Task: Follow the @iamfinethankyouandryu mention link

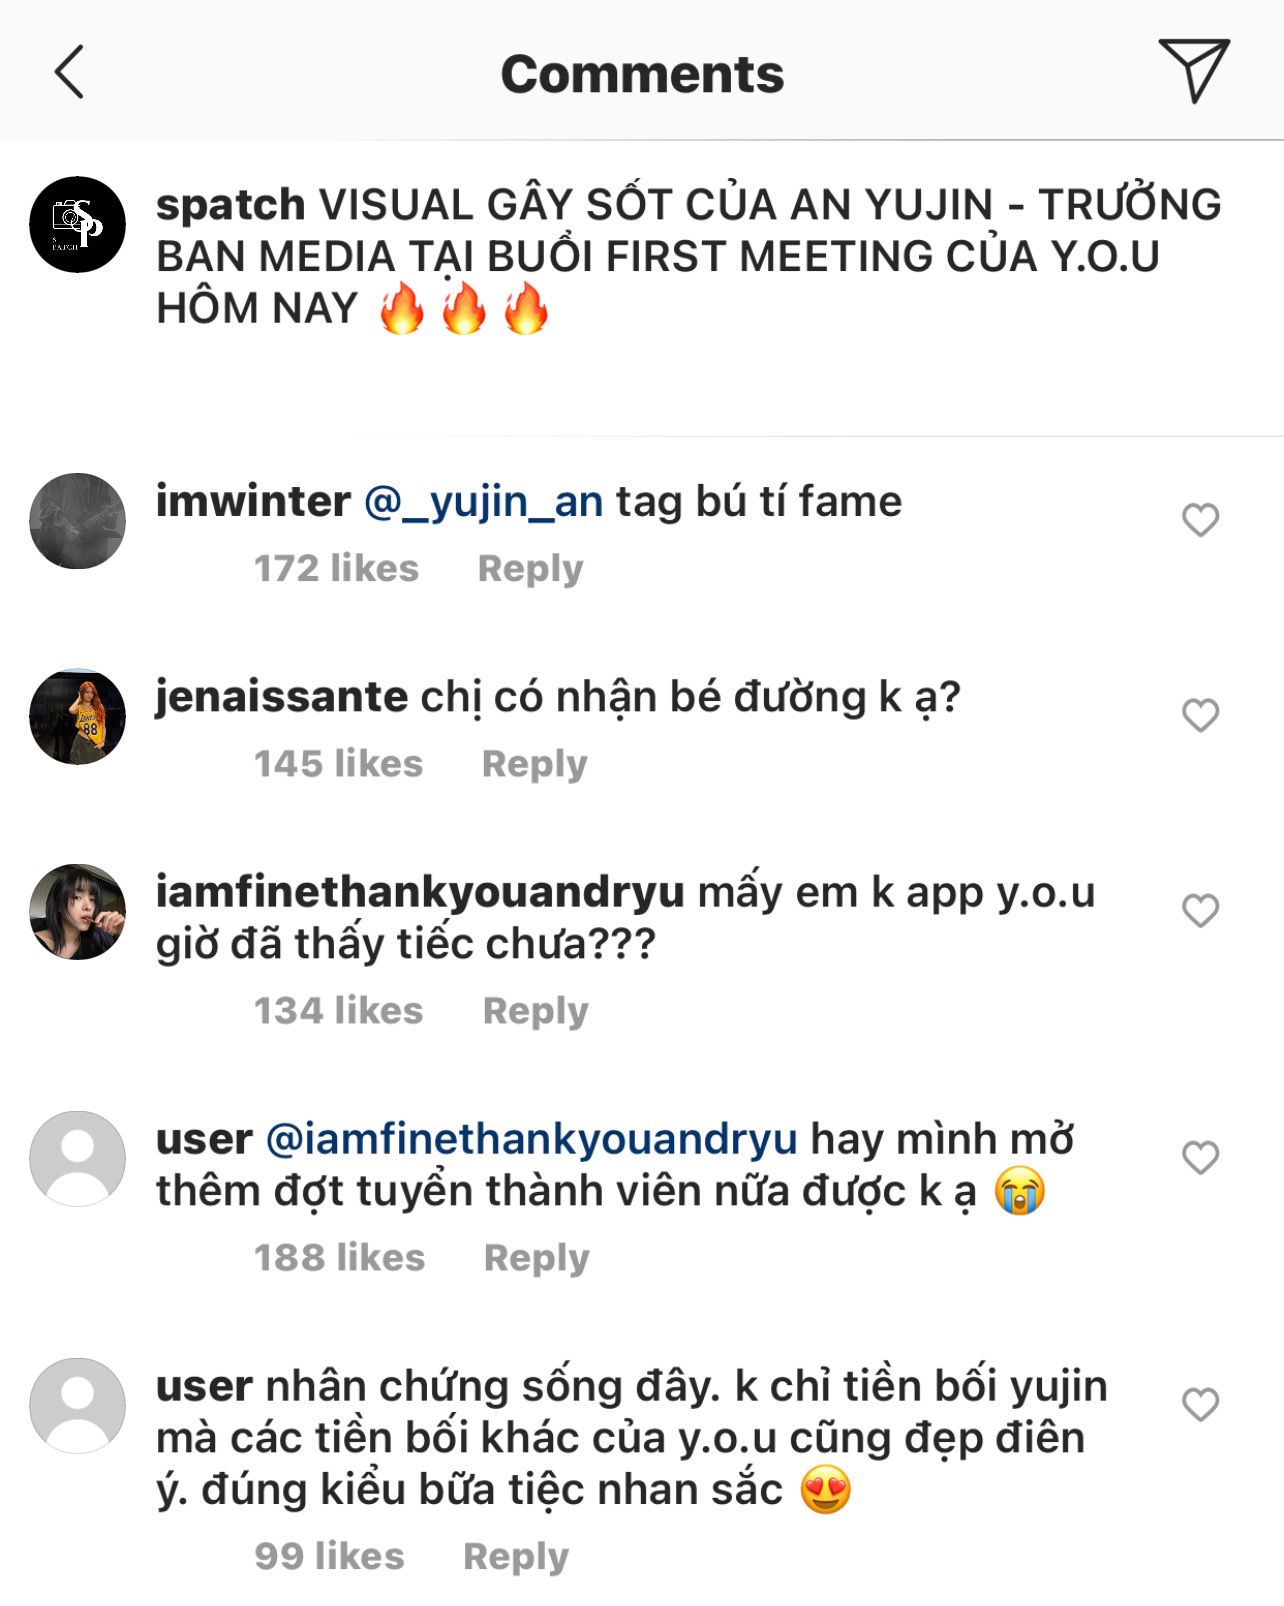Action: pos(531,1139)
